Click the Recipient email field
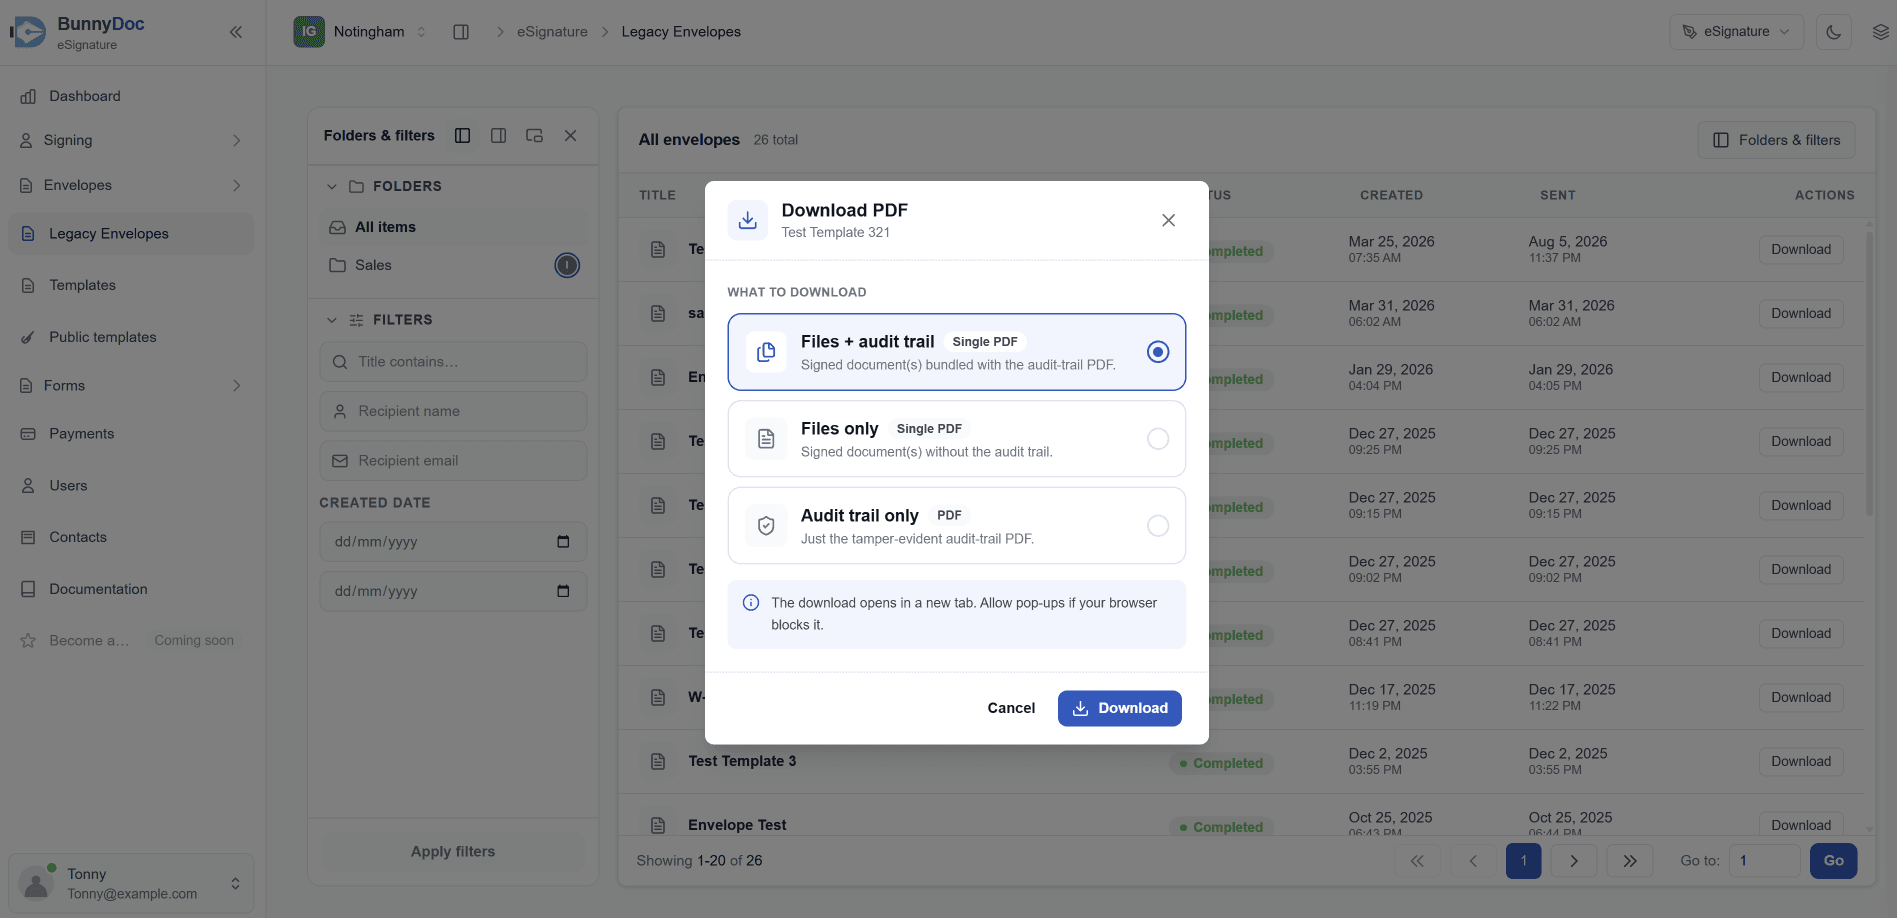1897x918 pixels. 453,461
